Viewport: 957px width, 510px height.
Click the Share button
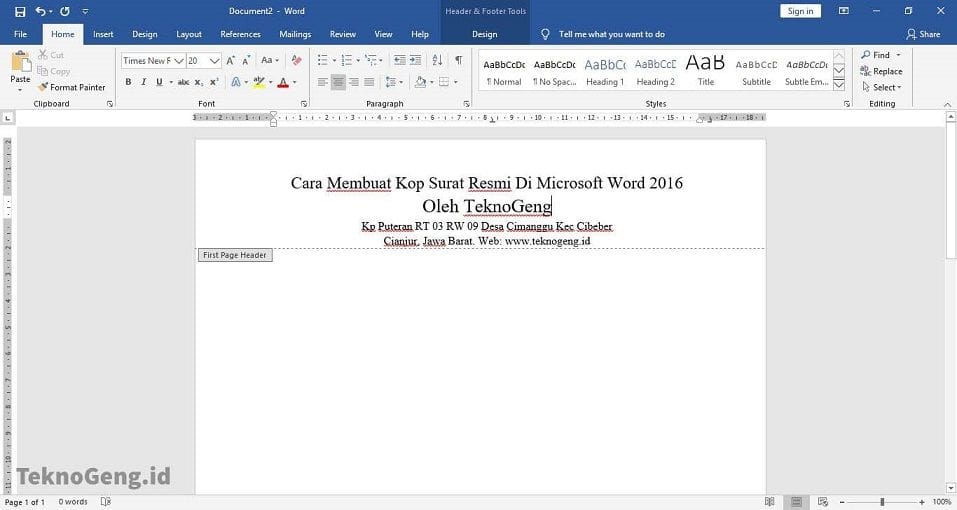point(923,34)
